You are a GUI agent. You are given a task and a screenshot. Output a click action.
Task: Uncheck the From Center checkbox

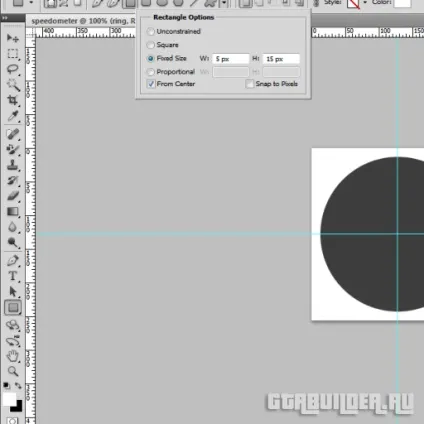coord(151,84)
